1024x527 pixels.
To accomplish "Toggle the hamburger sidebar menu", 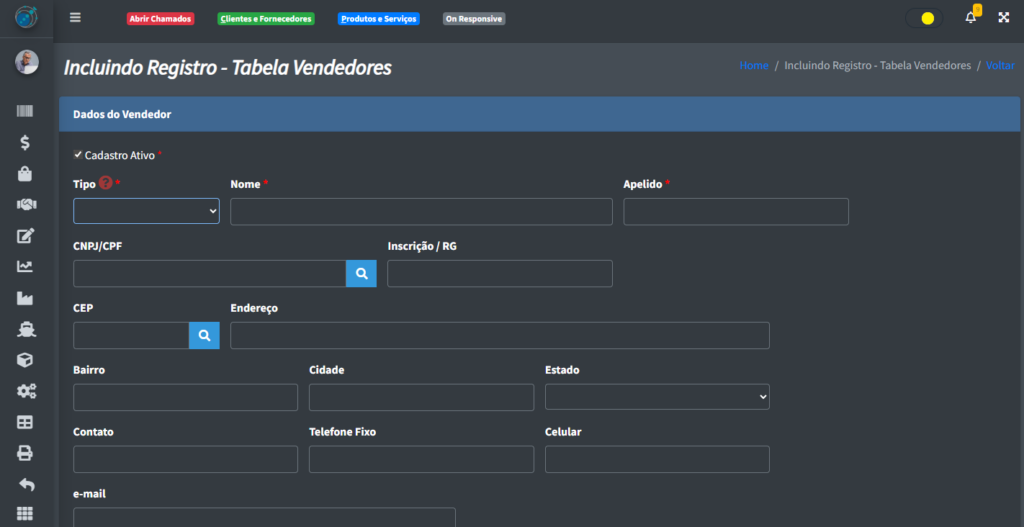I will [75, 18].
